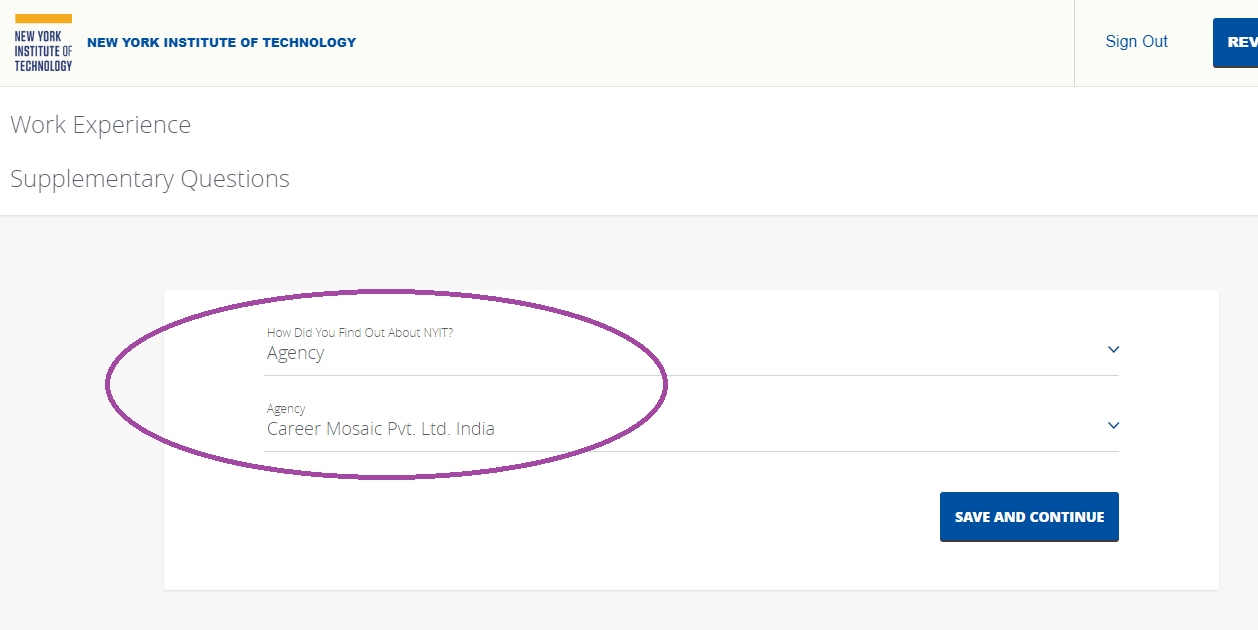Click the NEW YORK INSTITUTE OF TECHNOLOGY header text
The image size is (1258, 630).
[221, 43]
